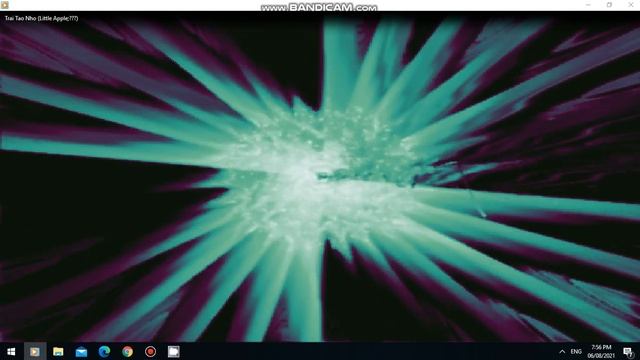Launch Microsoft Edge from the taskbar

(104, 351)
